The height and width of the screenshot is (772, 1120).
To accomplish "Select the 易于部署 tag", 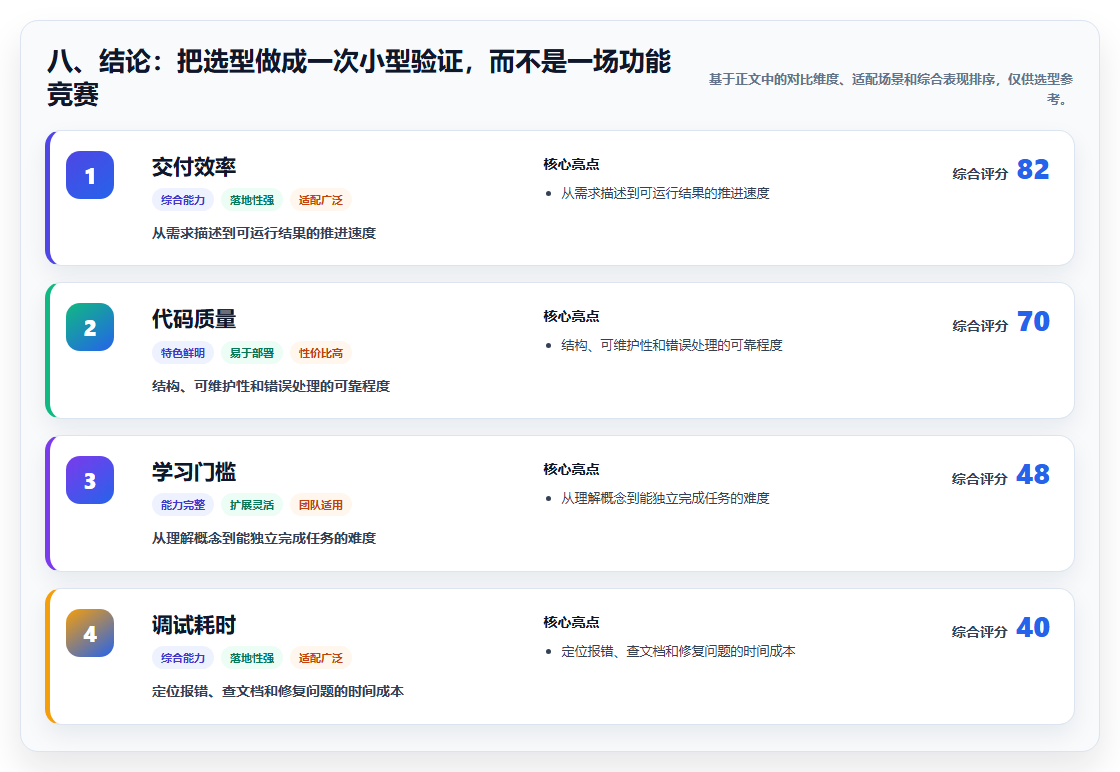I will click(x=252, y=353).
